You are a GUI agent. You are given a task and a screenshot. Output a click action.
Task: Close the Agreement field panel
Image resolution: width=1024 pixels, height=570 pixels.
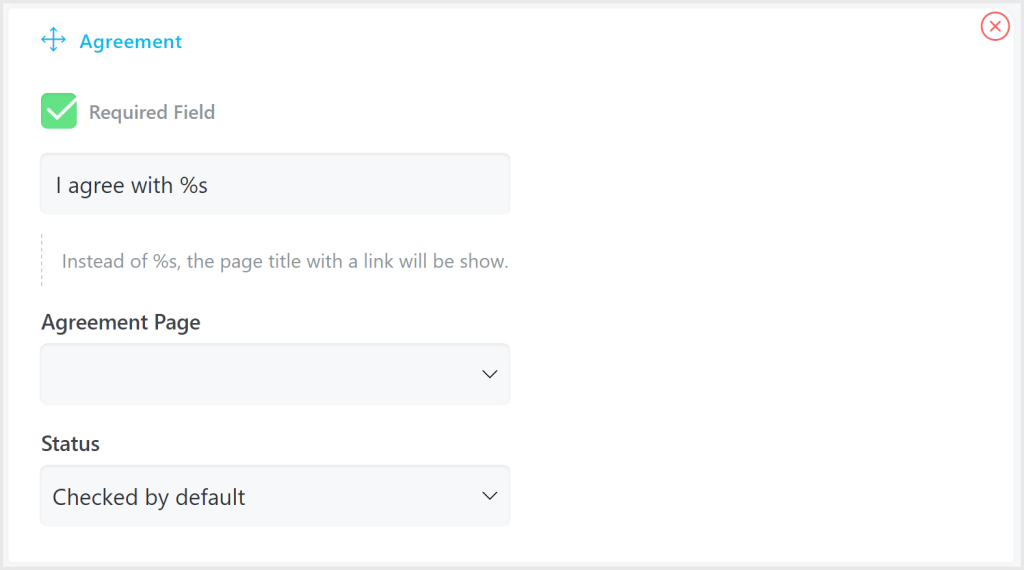995,27
